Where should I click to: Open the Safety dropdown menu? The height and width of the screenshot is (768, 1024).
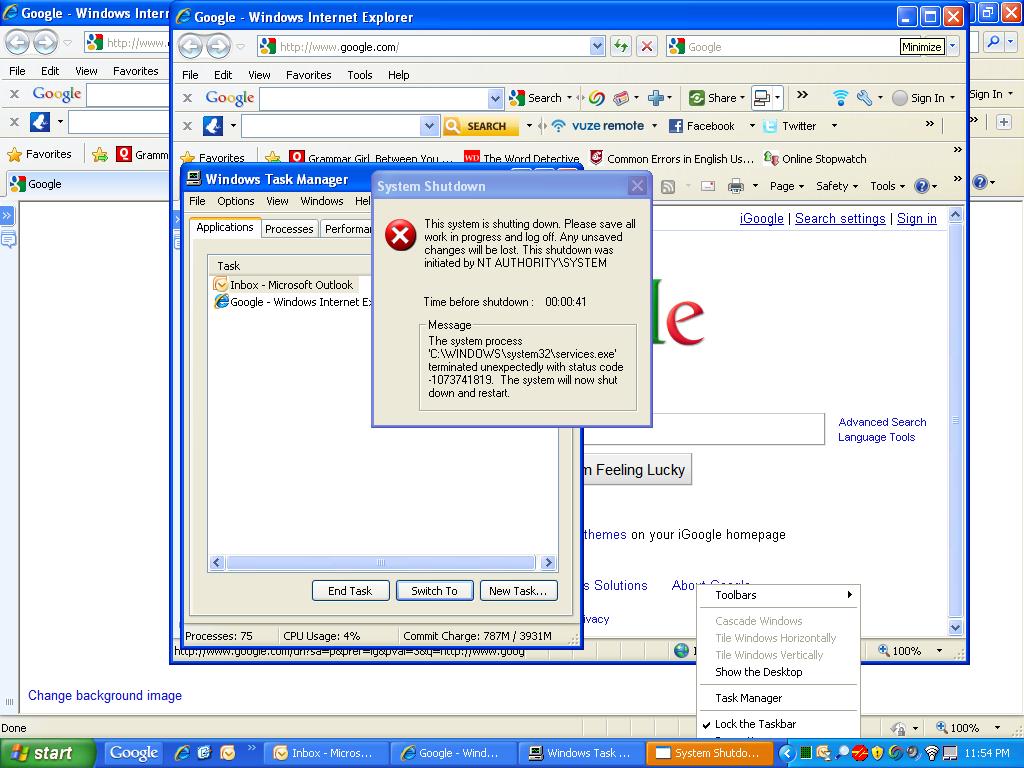click(x=837, y=186)
